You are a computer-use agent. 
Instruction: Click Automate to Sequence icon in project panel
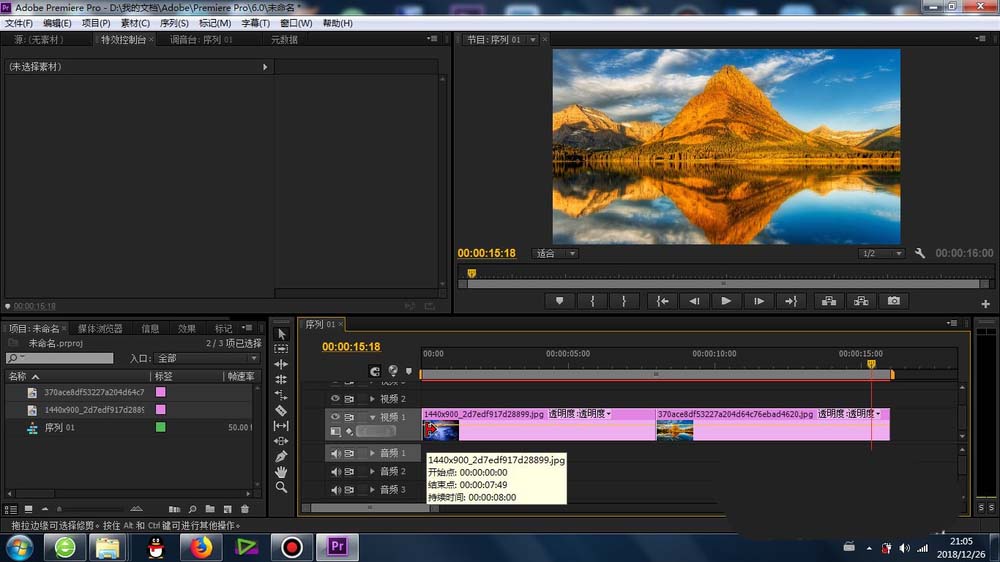(174, 509)
